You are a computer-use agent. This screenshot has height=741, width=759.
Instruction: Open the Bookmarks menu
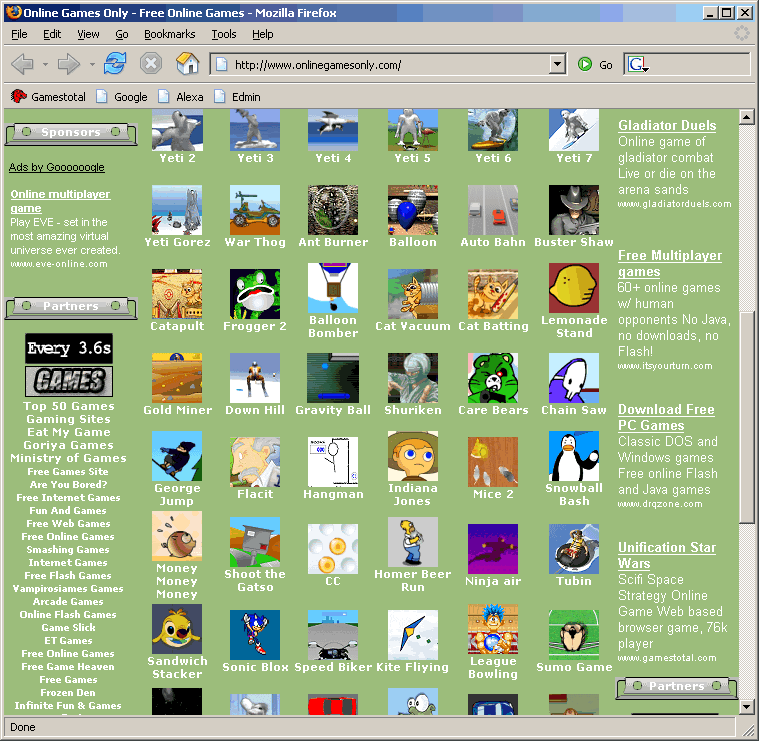click(x=169, y=34)
